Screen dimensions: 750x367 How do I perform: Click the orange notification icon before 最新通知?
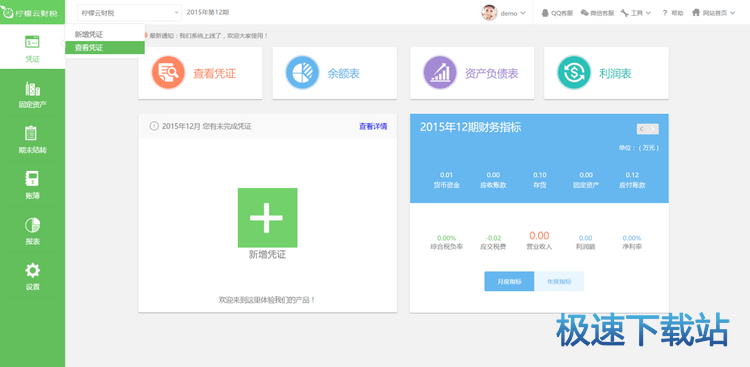(145, 35)
